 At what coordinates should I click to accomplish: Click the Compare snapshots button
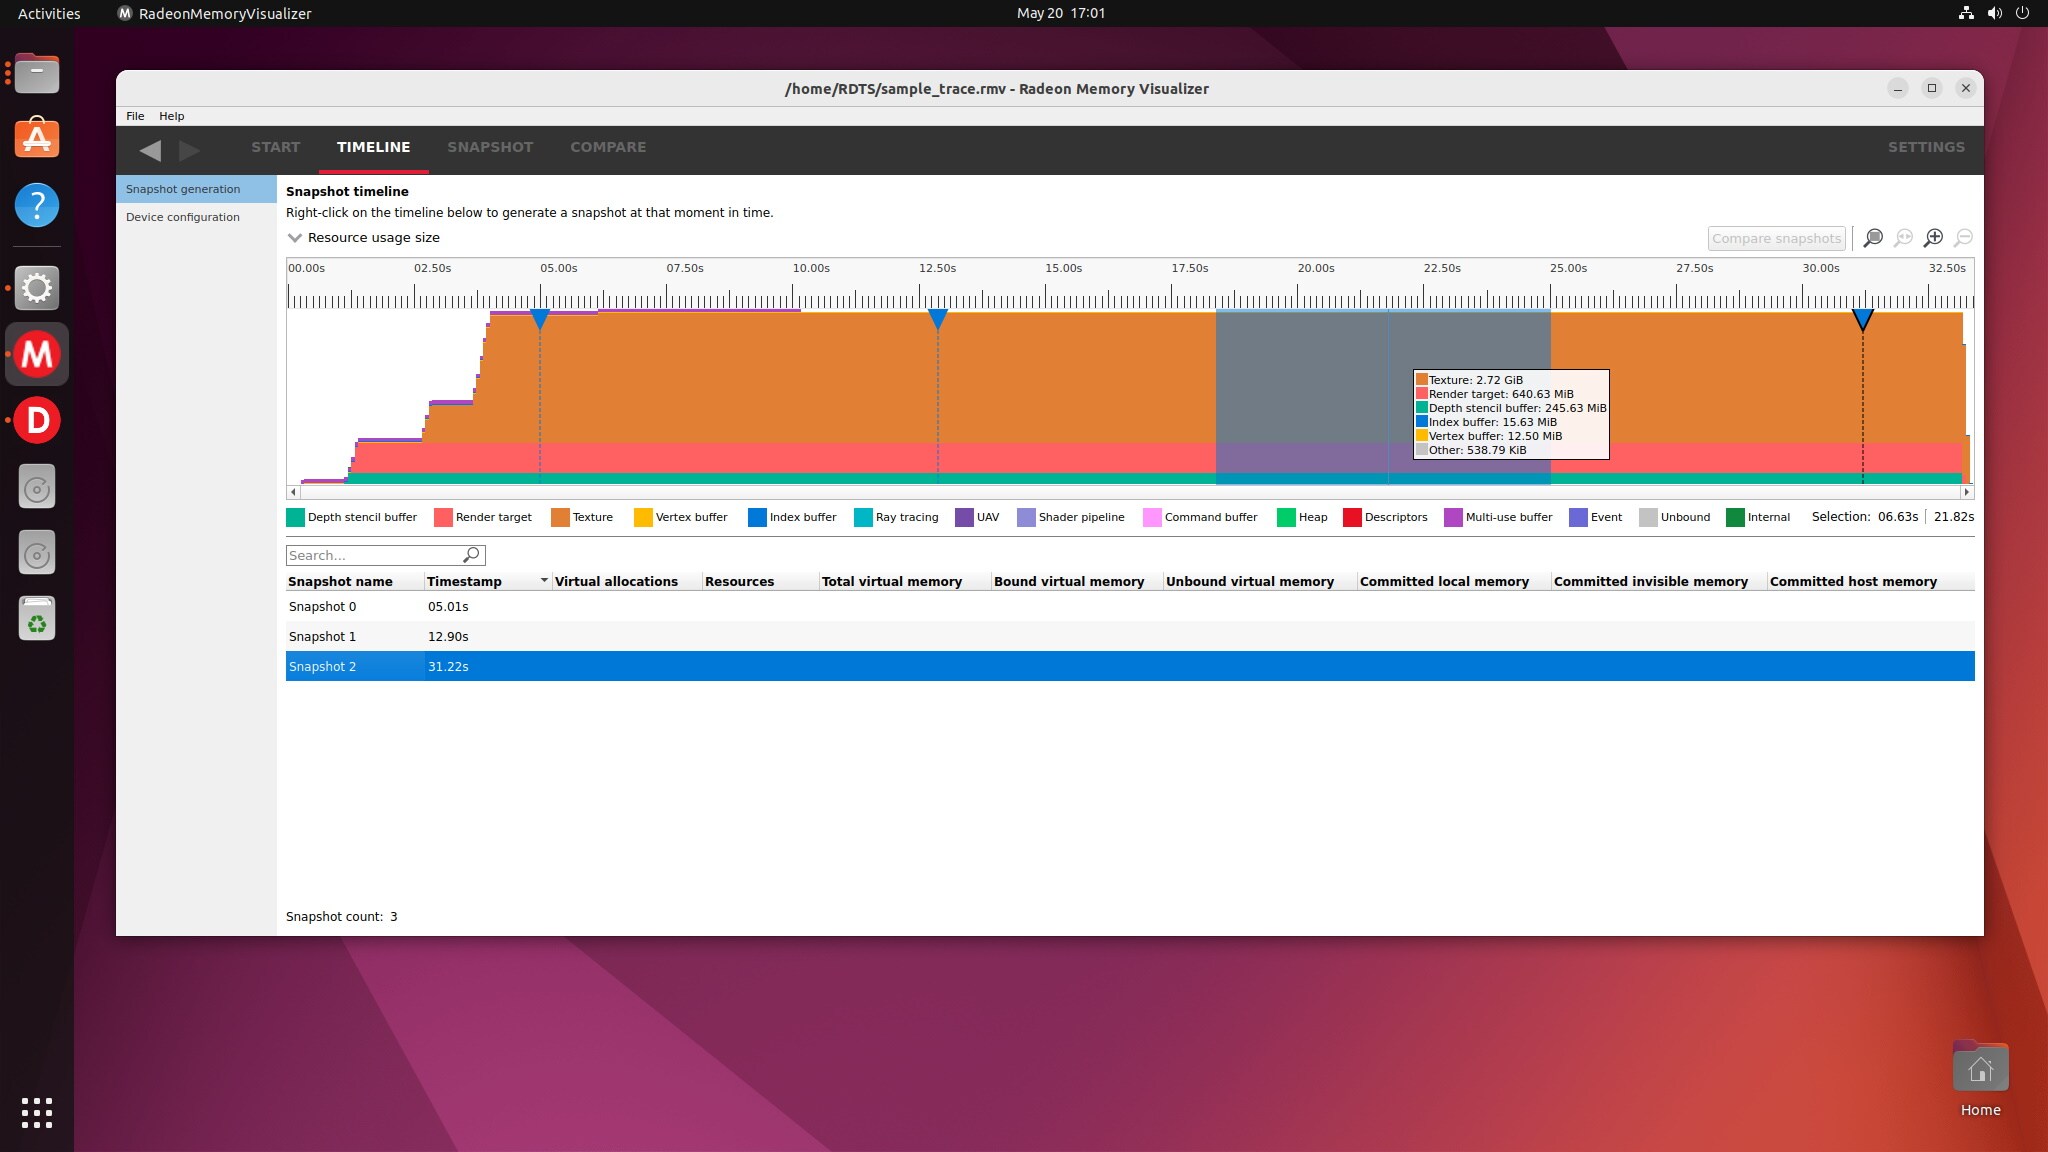[x=1776, y=238]
